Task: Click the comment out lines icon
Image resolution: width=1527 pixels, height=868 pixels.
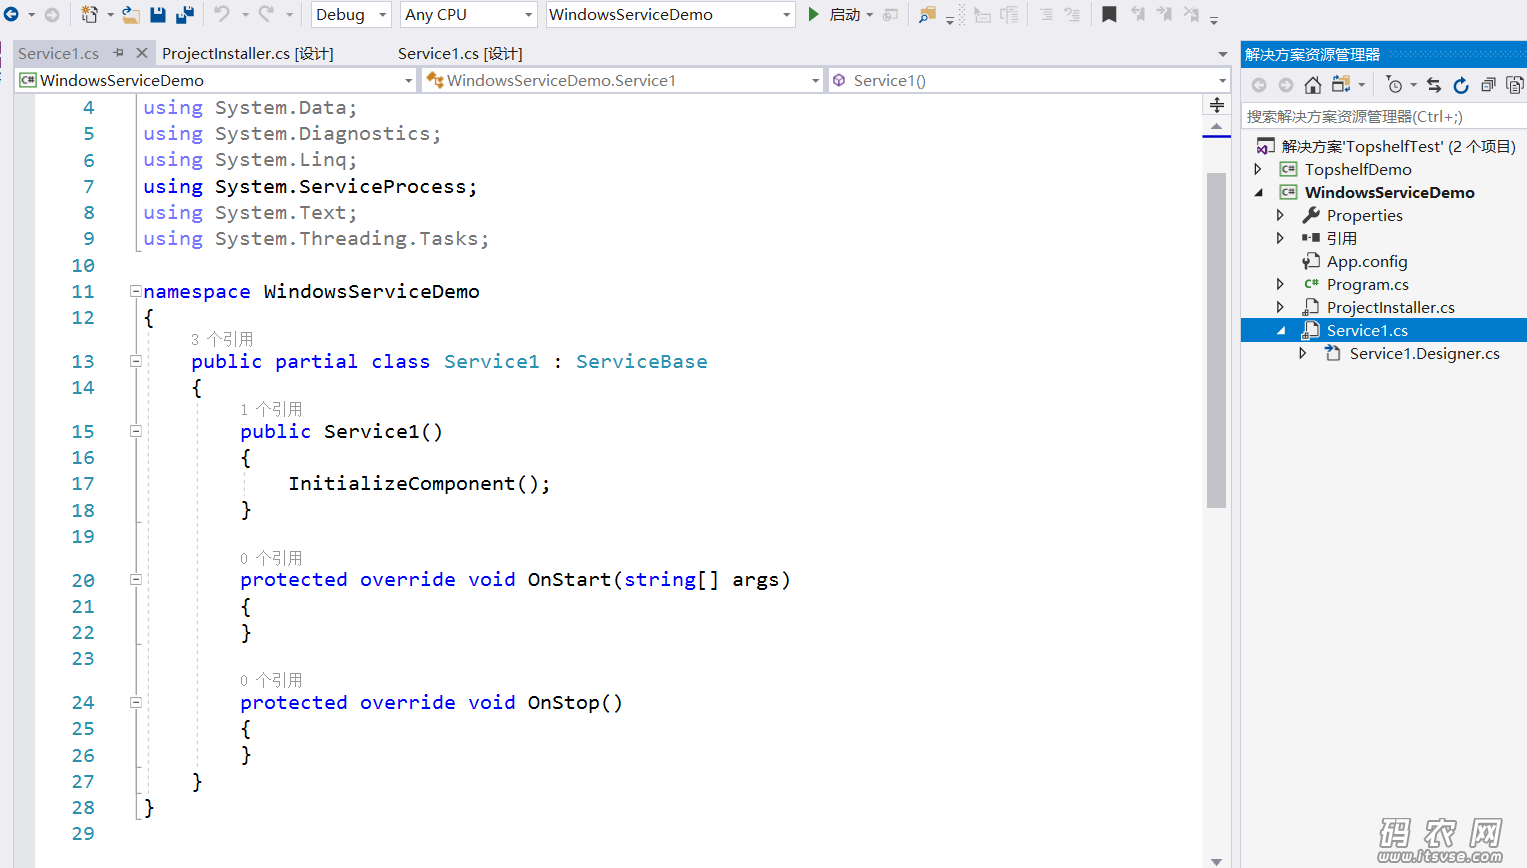Action: (x=1045, y=15)
